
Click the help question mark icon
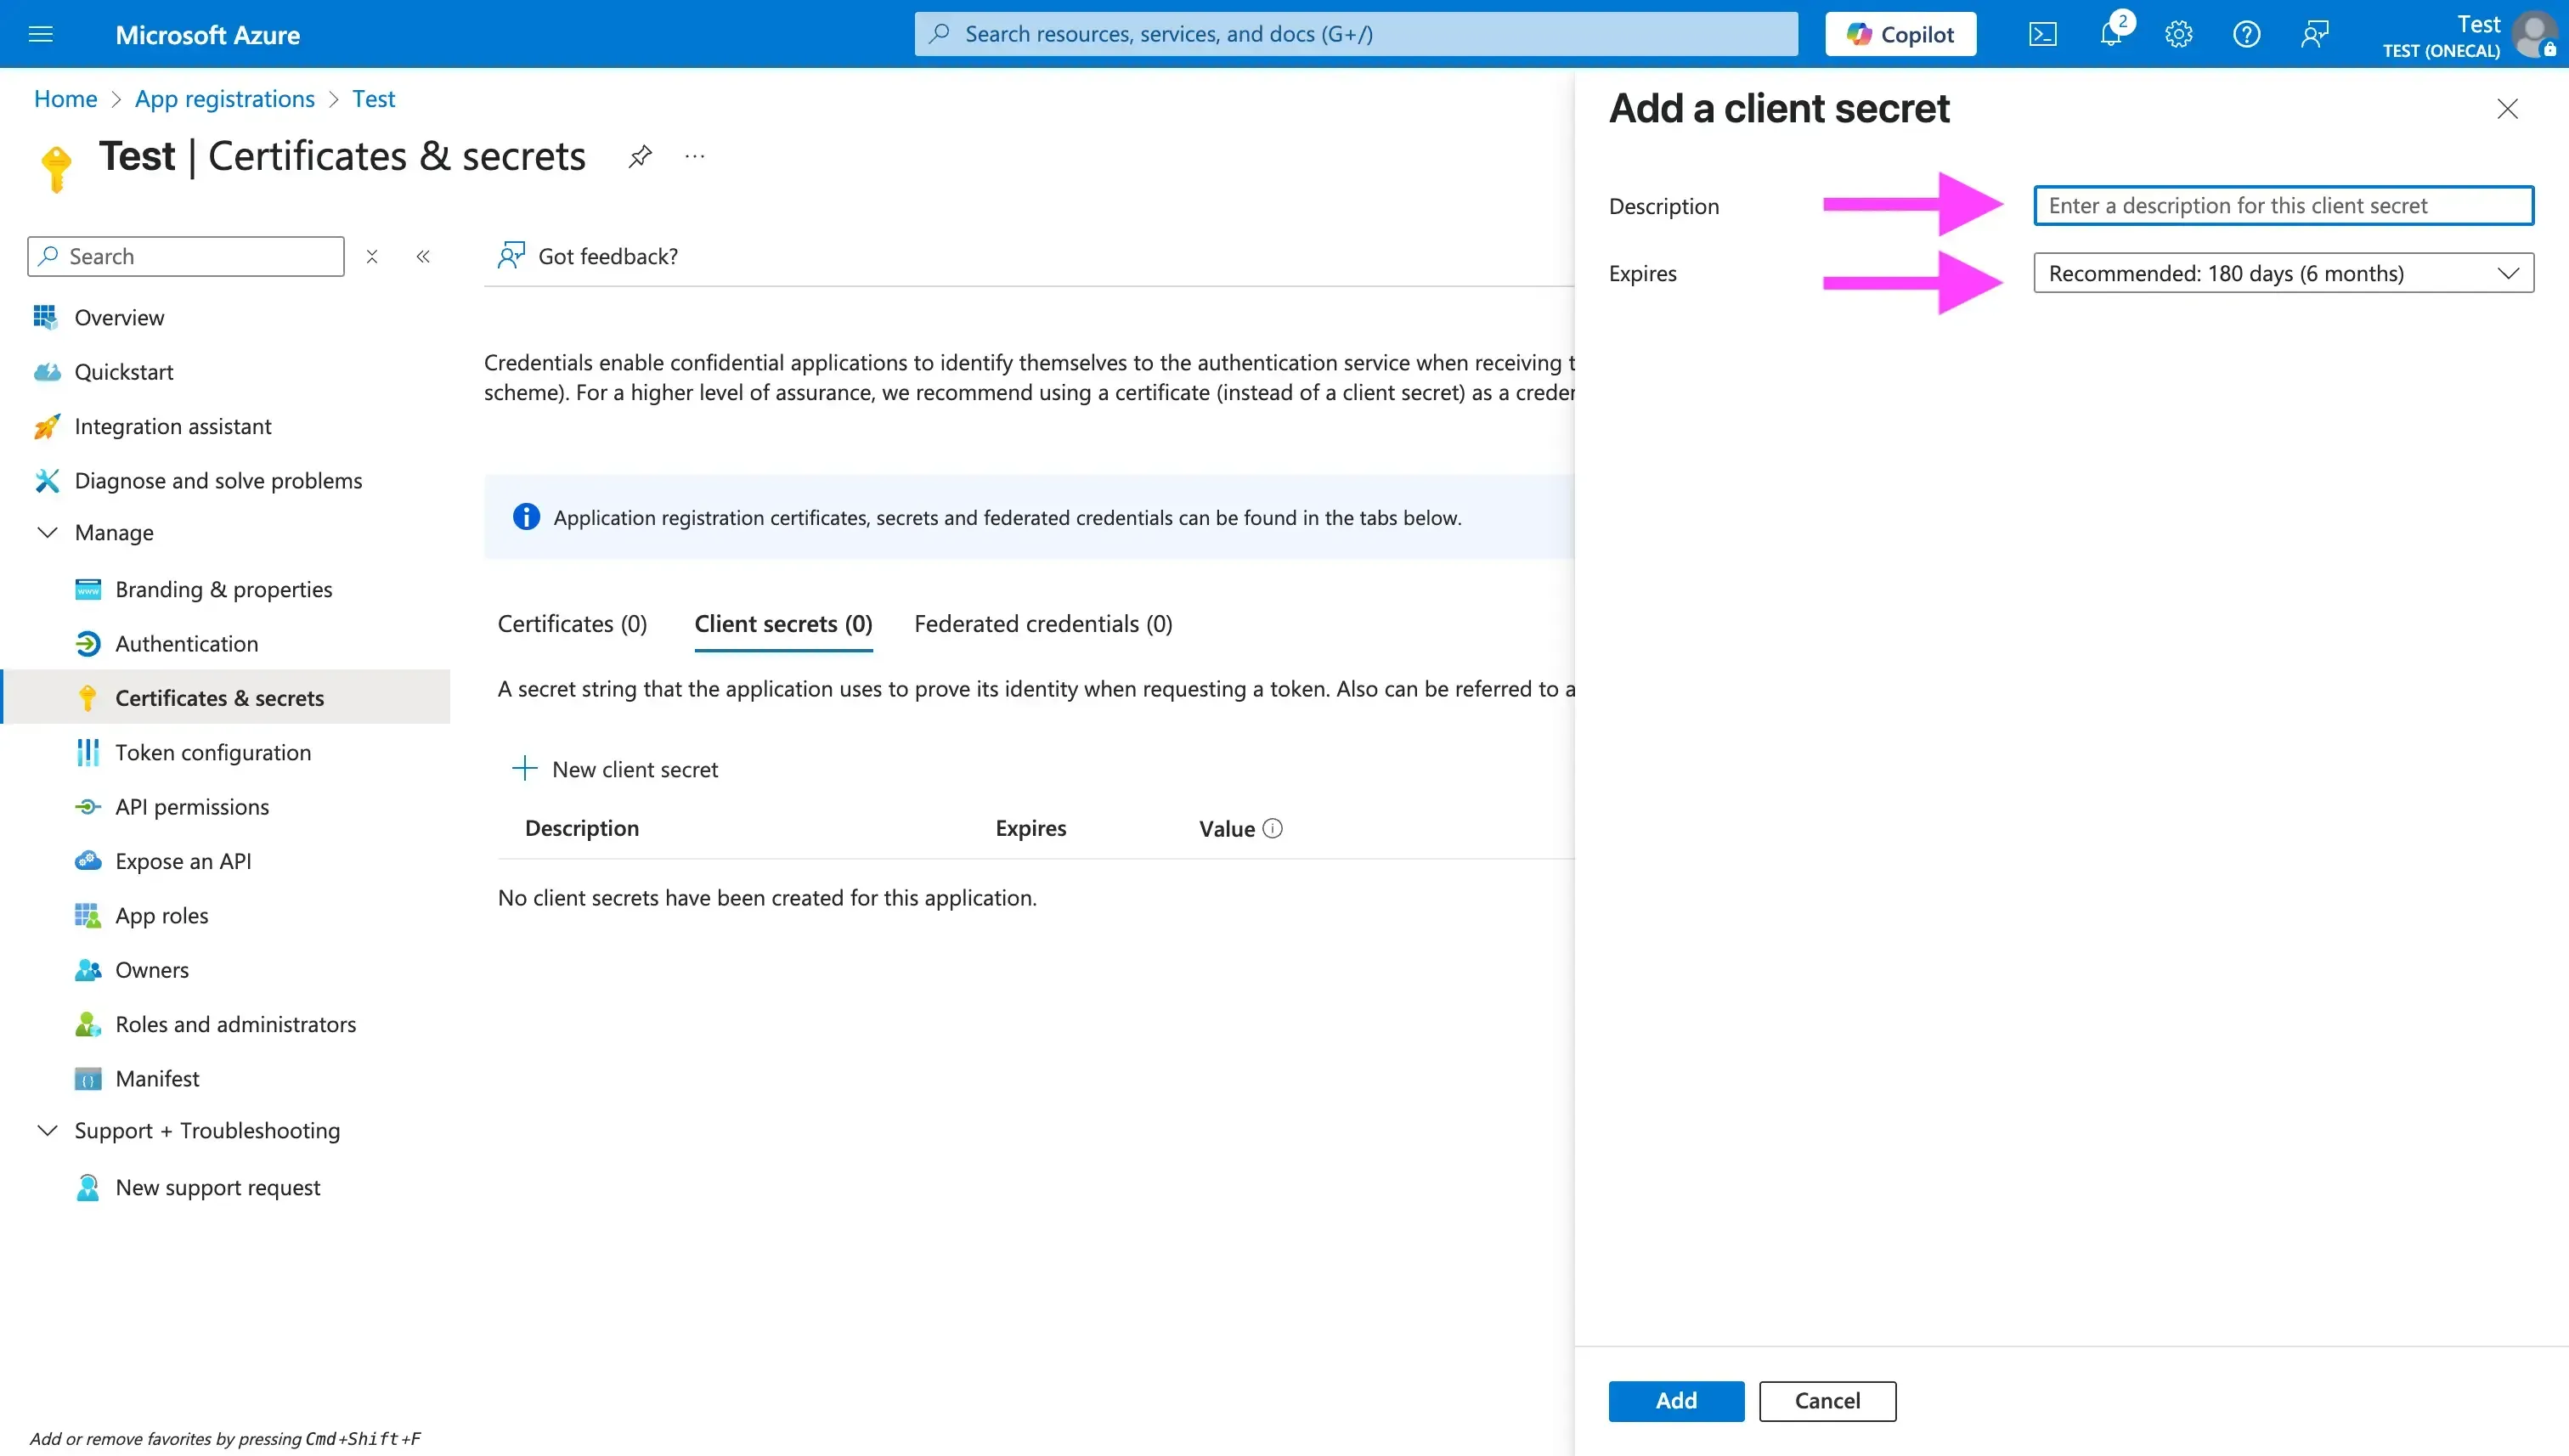coord(2247,34)
